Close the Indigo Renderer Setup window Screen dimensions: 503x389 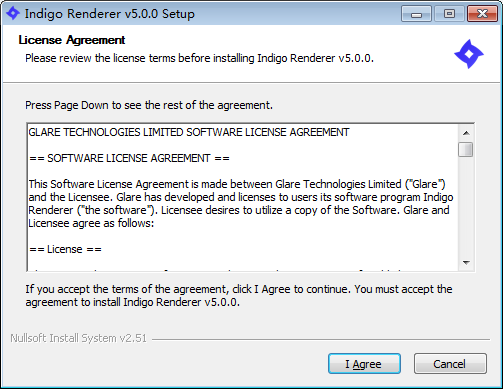(x=482, y=14)
